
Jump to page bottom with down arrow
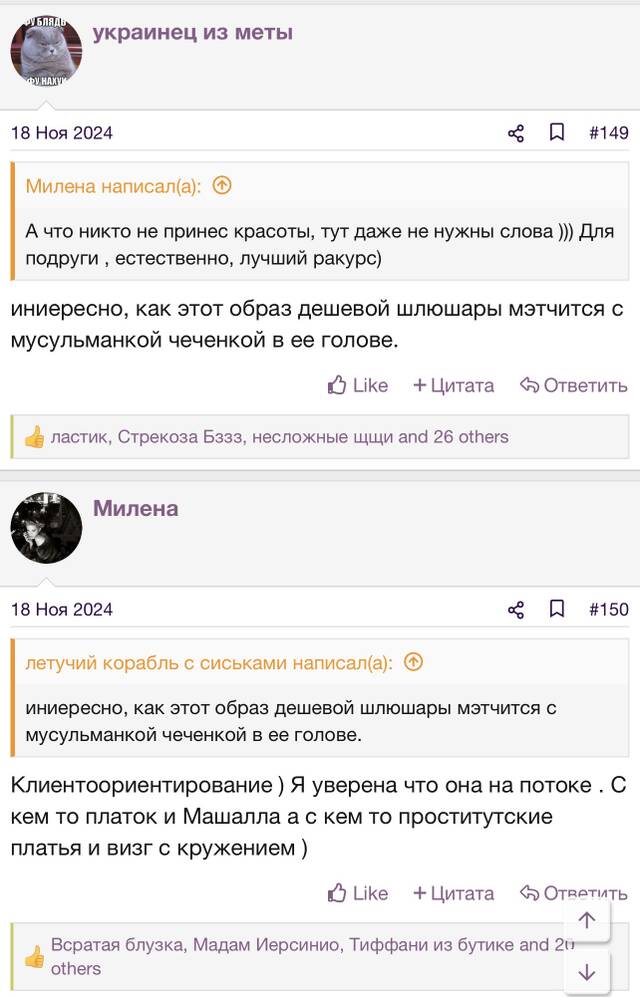[587, 971]
